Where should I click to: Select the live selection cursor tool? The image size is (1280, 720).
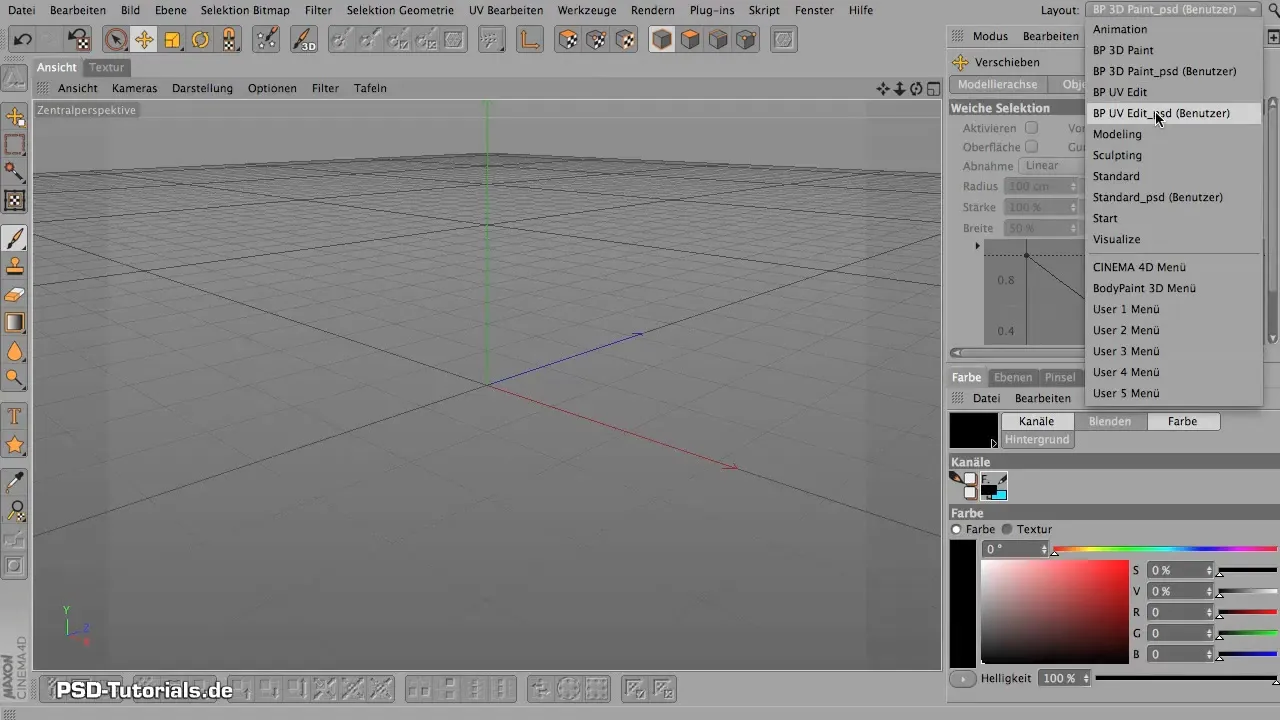[x=116, y=40]
